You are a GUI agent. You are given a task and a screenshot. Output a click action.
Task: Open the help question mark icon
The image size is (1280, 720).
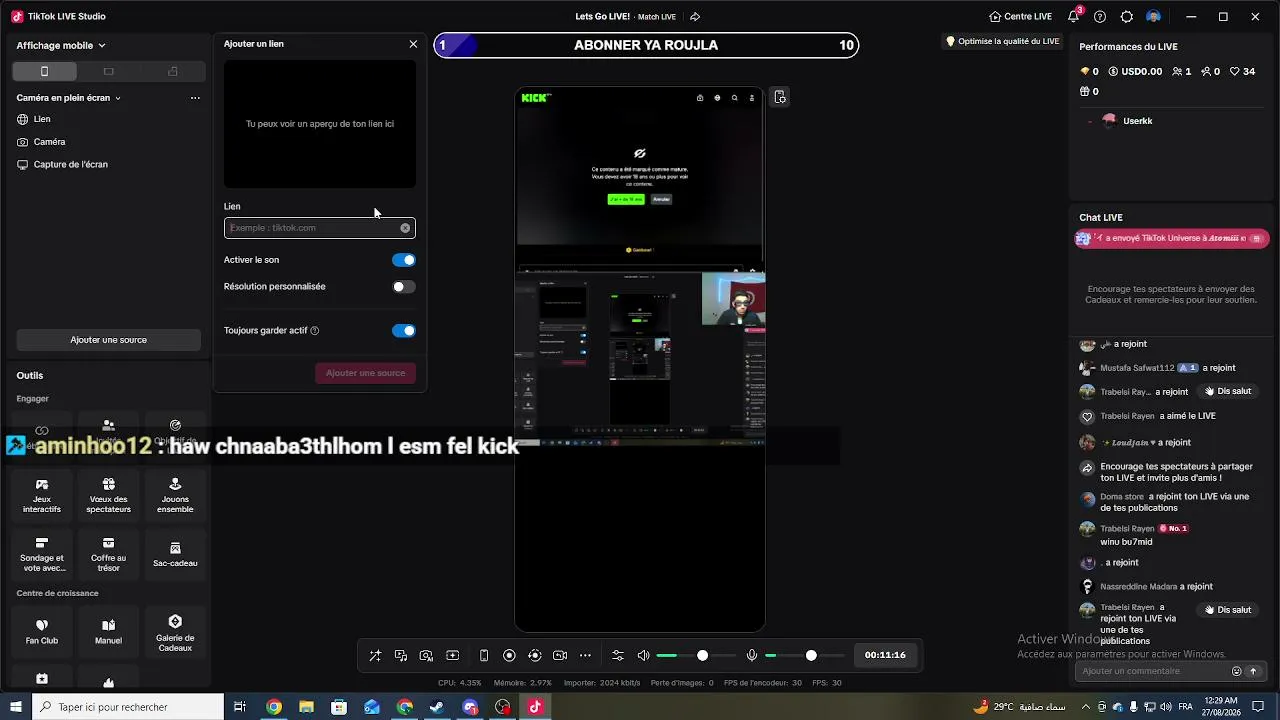pyautogui.click(x=1100, y=17)
